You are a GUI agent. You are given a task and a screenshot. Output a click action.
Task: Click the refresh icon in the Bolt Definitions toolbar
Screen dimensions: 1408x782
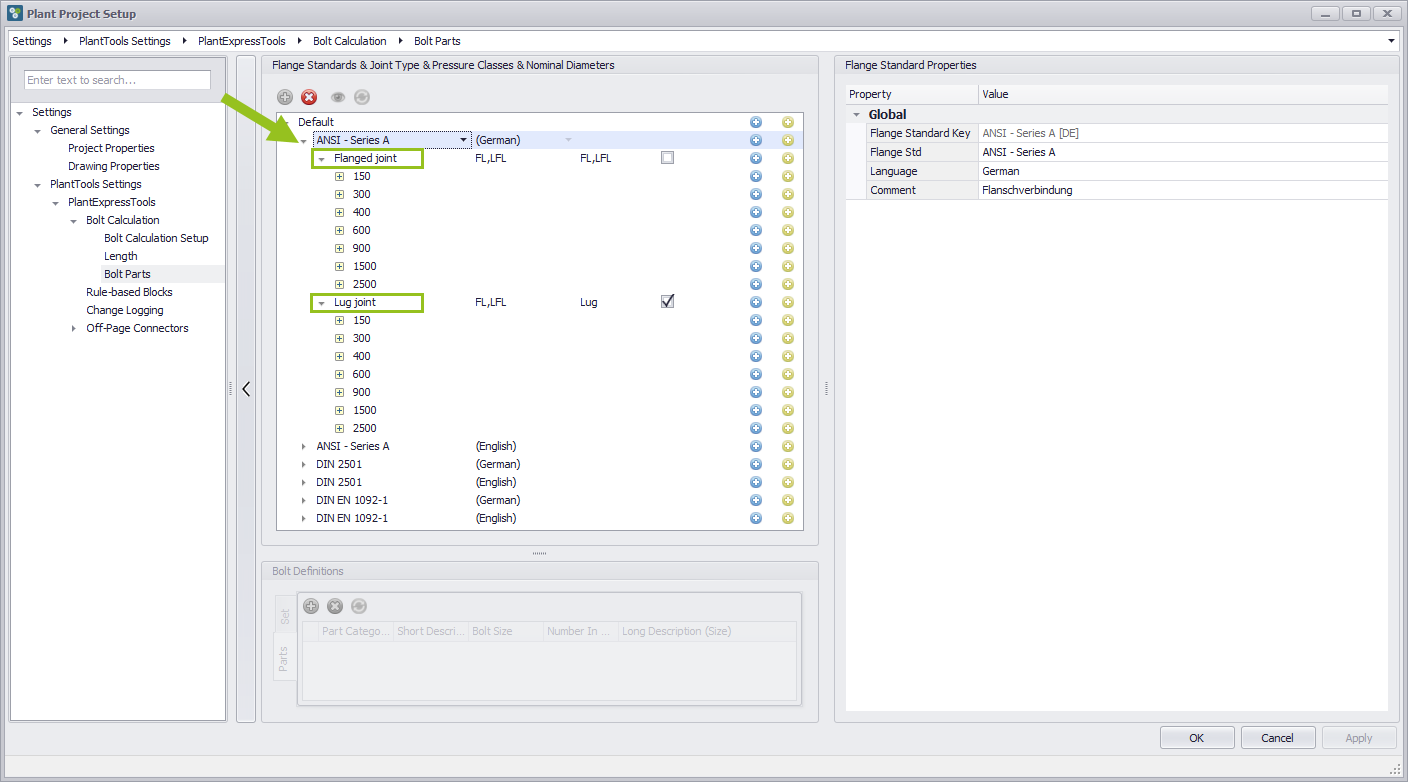(359, 606)
